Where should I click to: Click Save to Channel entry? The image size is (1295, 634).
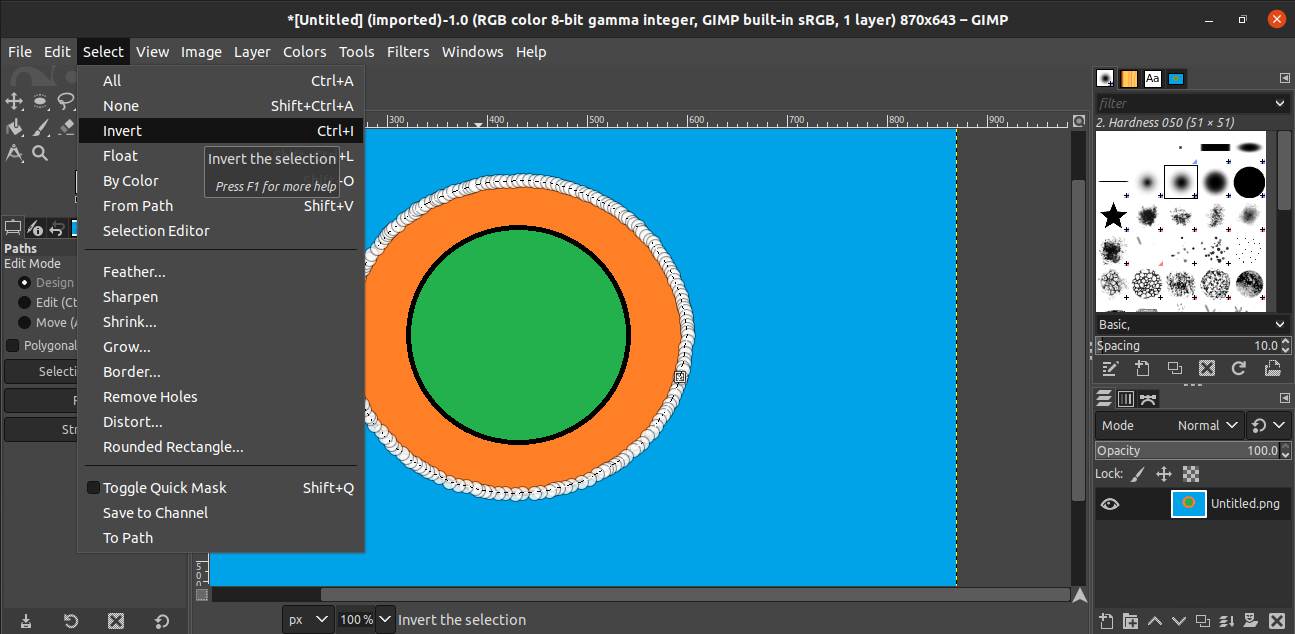coord(155,513)
